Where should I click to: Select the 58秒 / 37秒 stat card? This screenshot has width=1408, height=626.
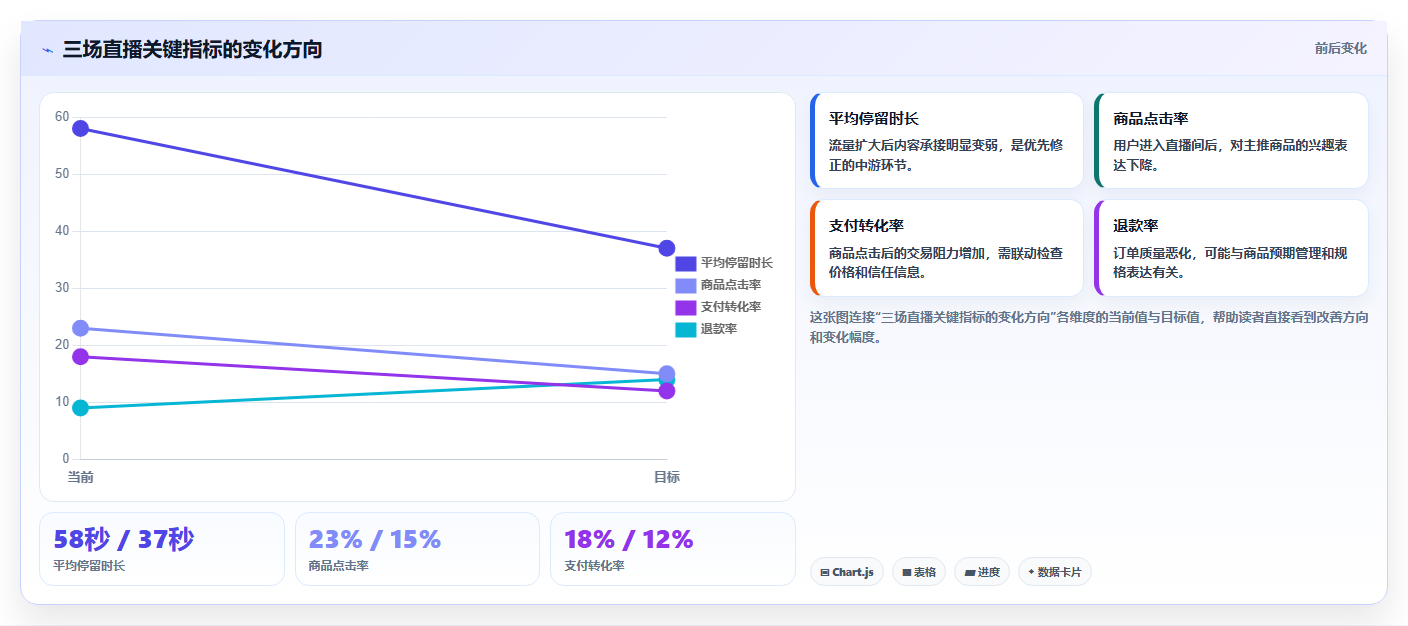click(x=162, y=549)
